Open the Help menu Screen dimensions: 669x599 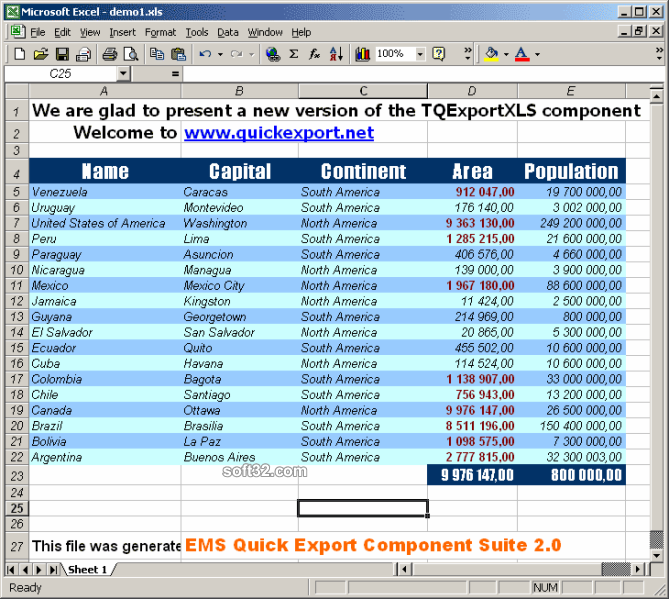(x=301, y=32)
